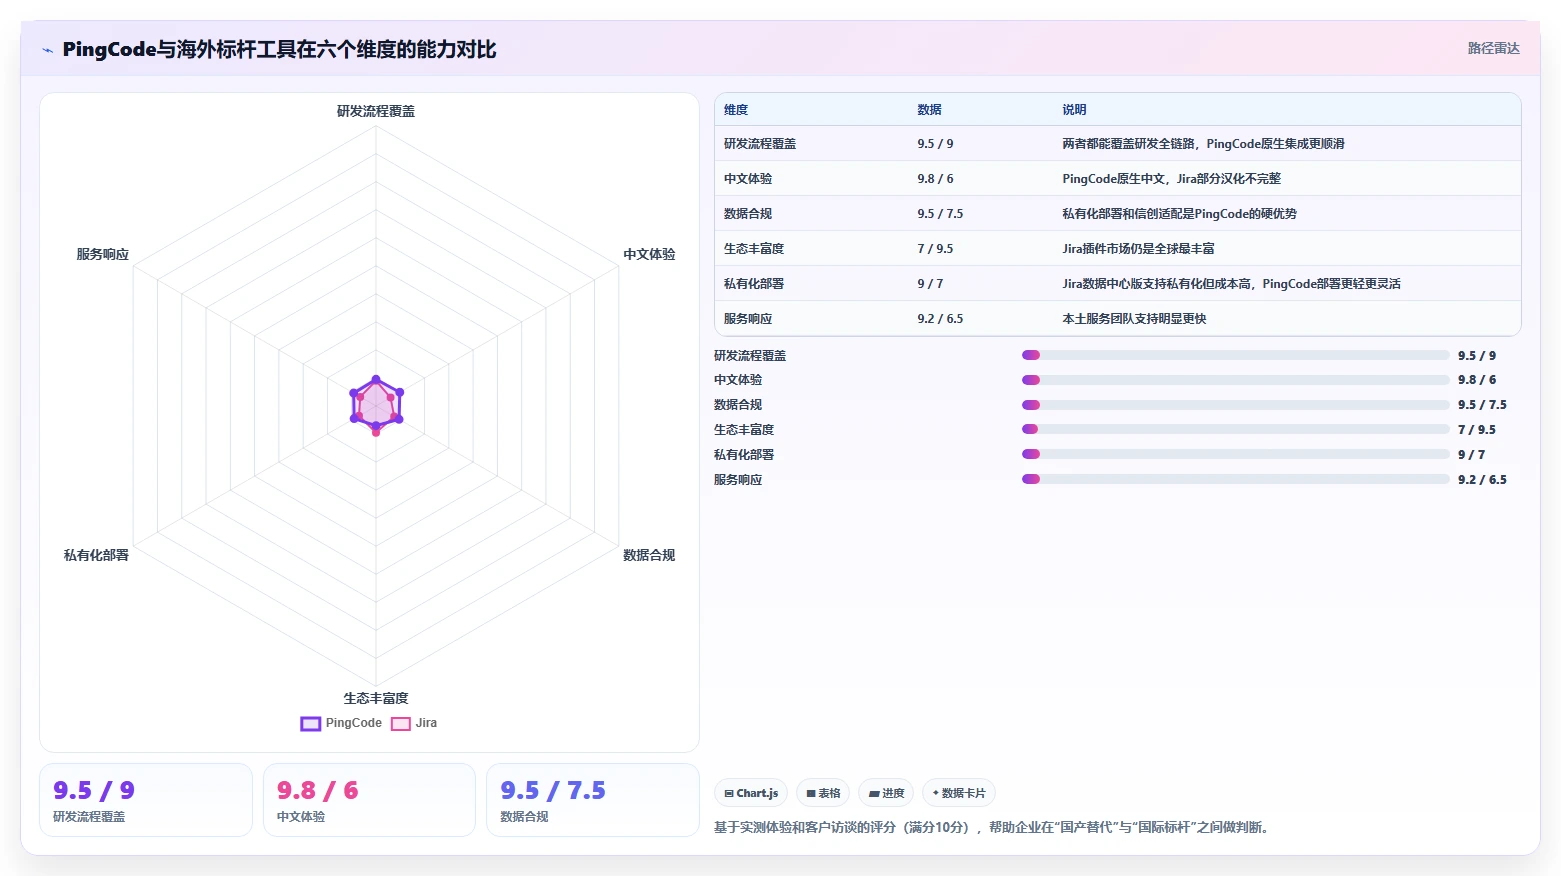Select the 维度 column header
This screenshot has width=1561, height=876.
pyautogui.click(x=736, y=110)
